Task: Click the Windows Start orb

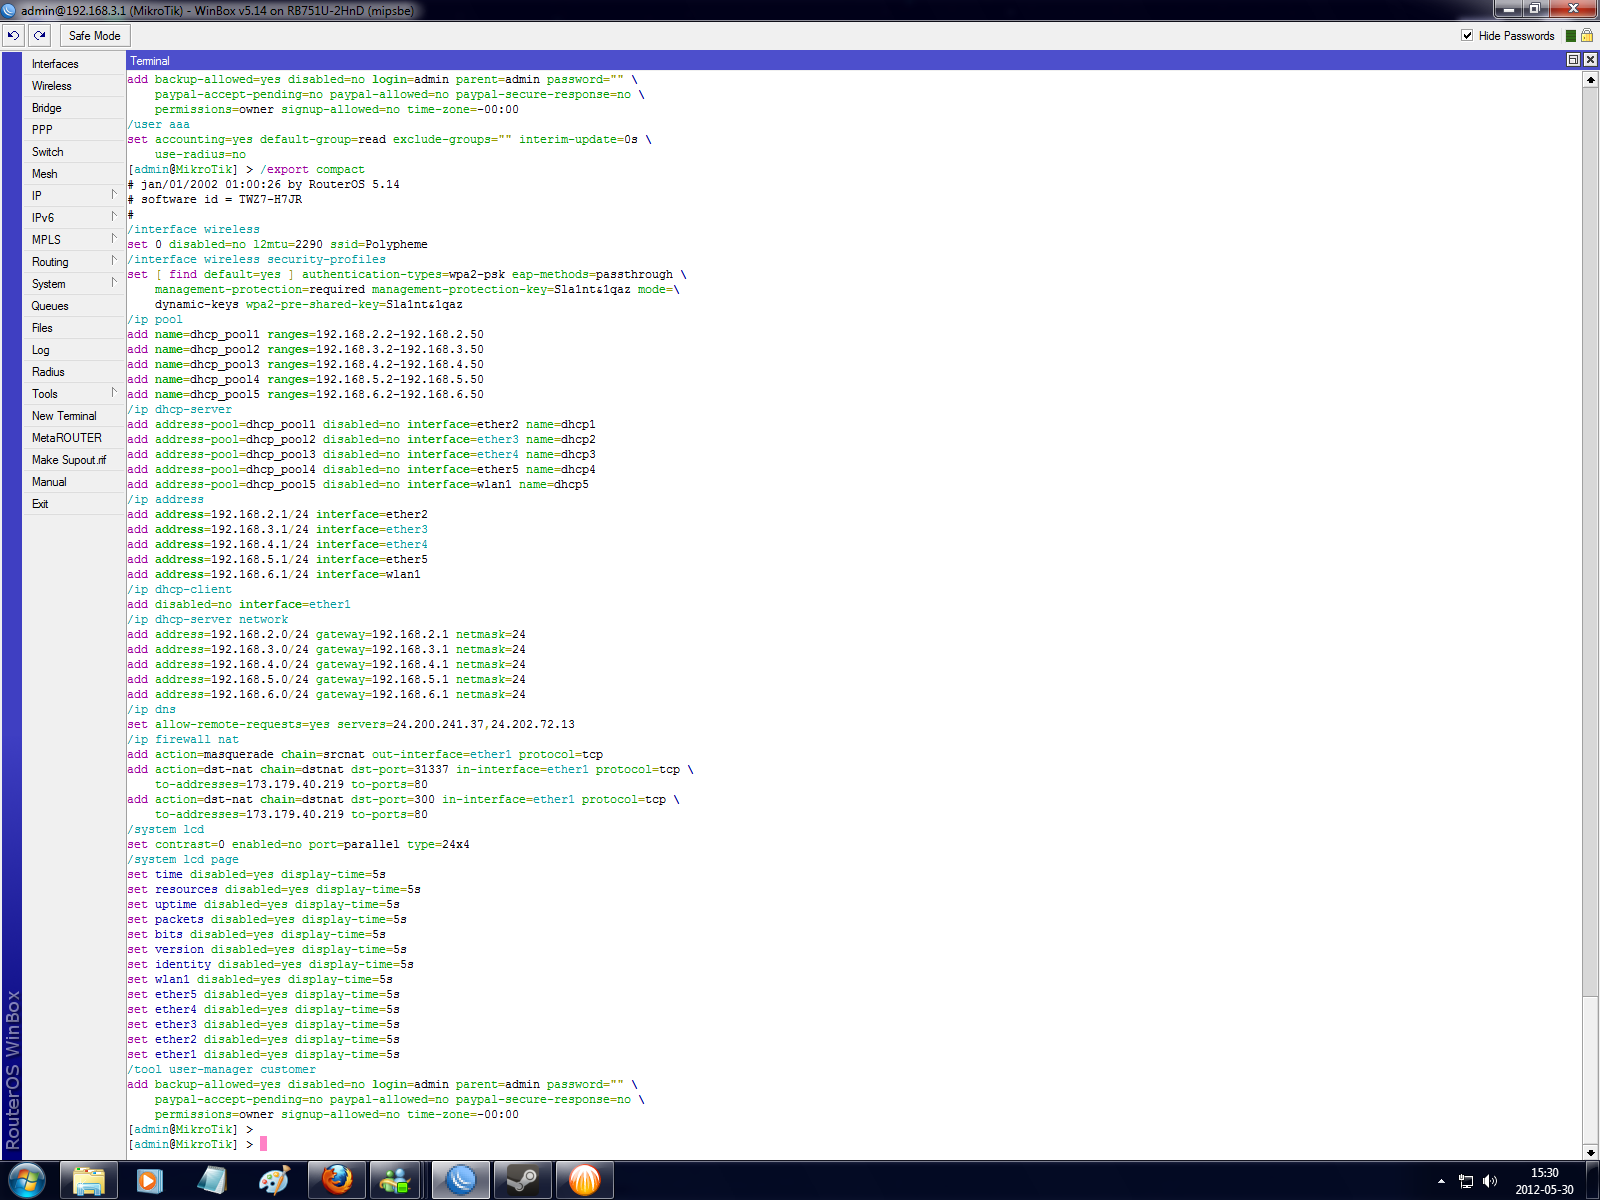Action: tap(27, 1180)
